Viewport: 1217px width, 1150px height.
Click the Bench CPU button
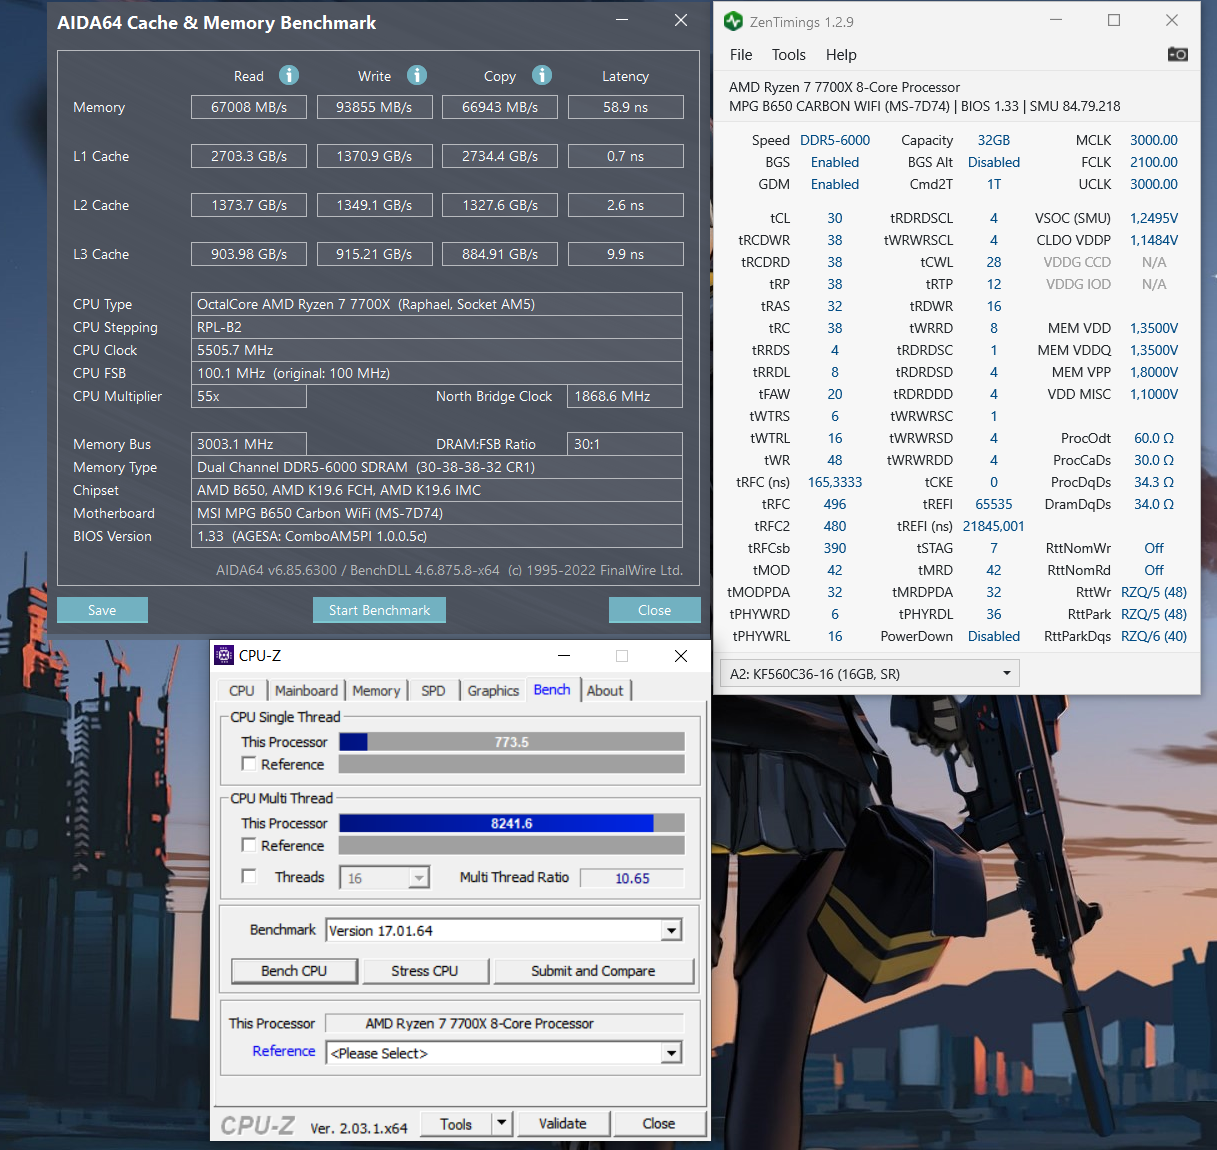(294, 971)
